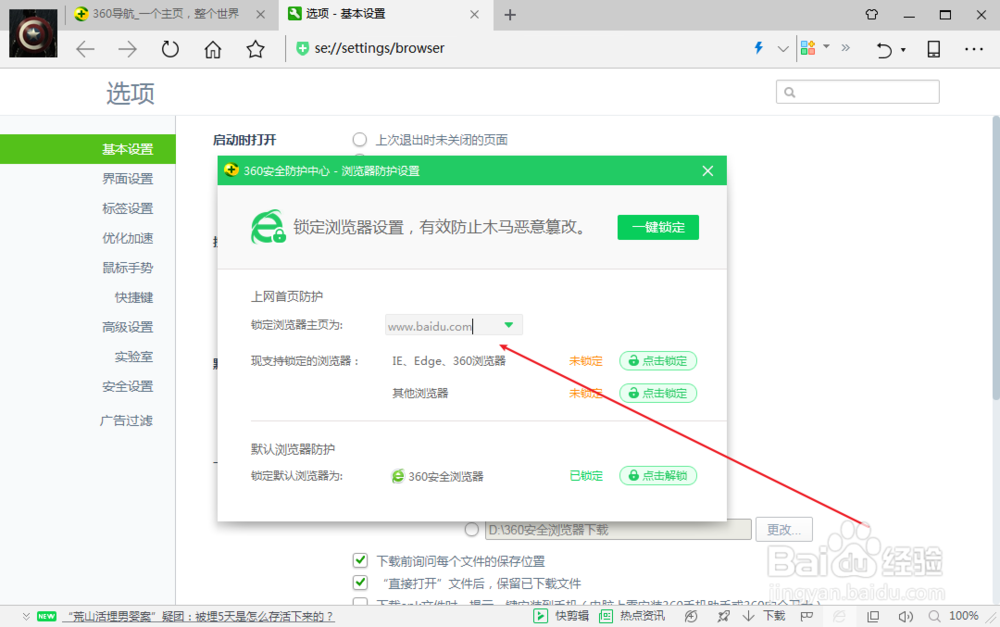Toggle “直接打开”文件后保留已下载文件 checkbox

pyautogui.click(x=360, y=583)
